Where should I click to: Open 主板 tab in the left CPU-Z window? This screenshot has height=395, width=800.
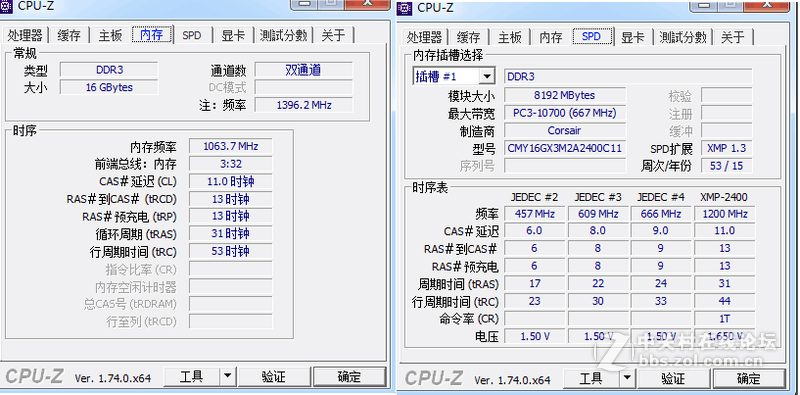click(110, 35)
